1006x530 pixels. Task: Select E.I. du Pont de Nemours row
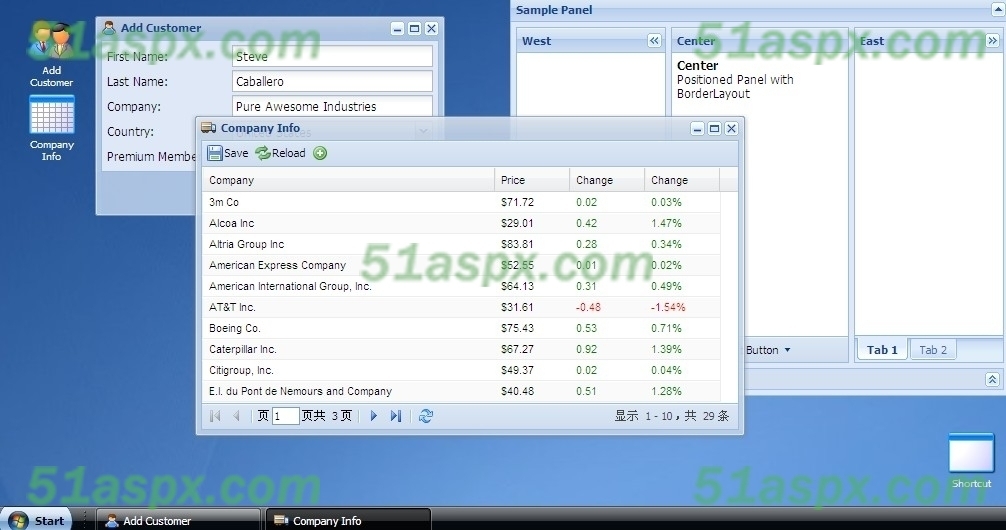click(461, 391)
